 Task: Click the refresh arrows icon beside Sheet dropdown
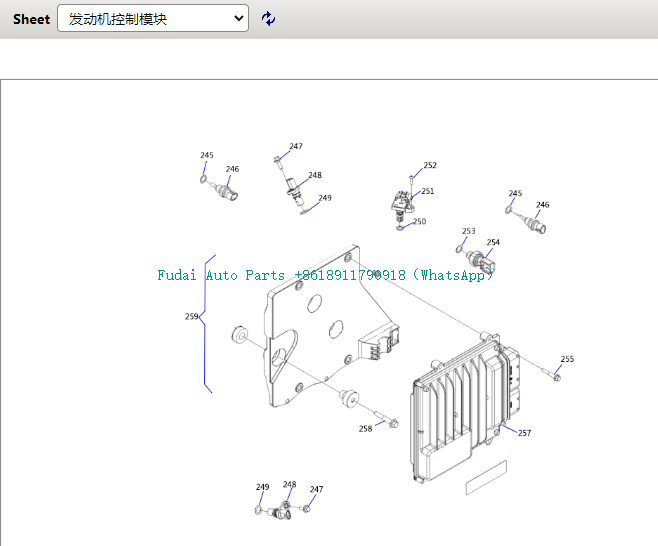268,18
